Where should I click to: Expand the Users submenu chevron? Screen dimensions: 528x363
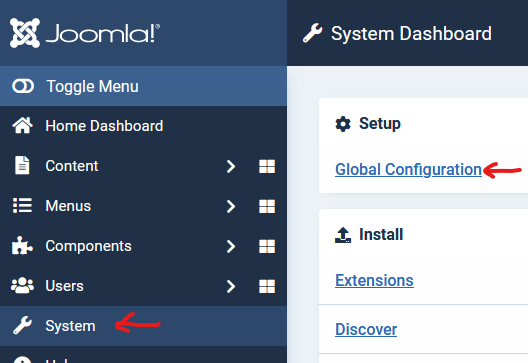[x=231, y=287]
